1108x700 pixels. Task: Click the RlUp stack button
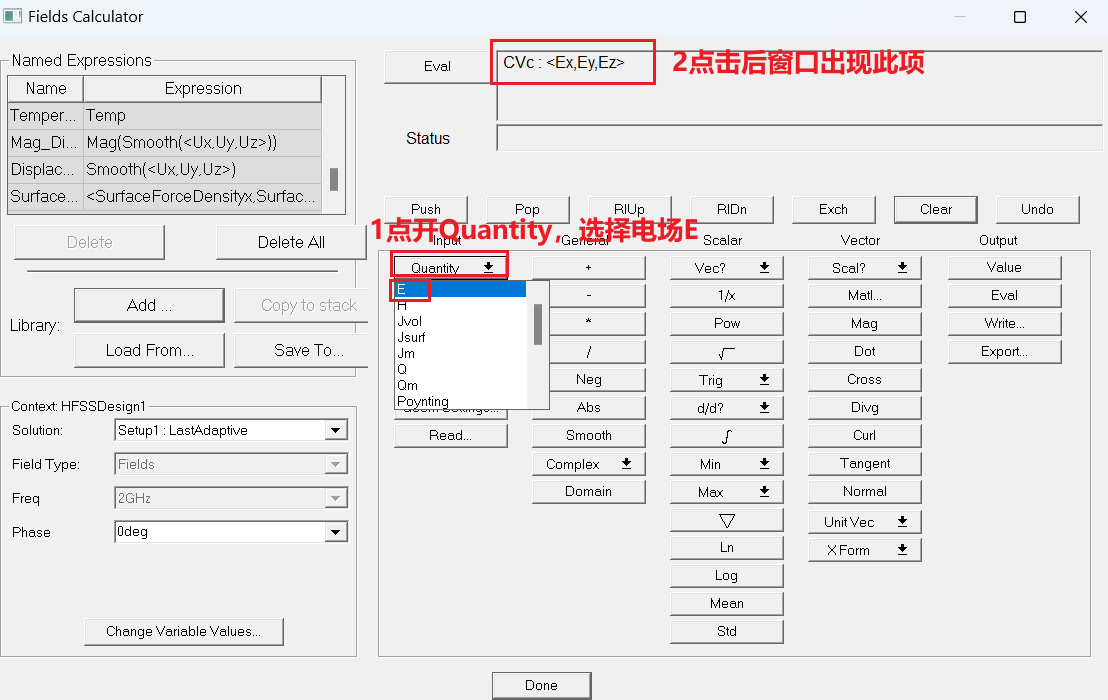point(629,210)
